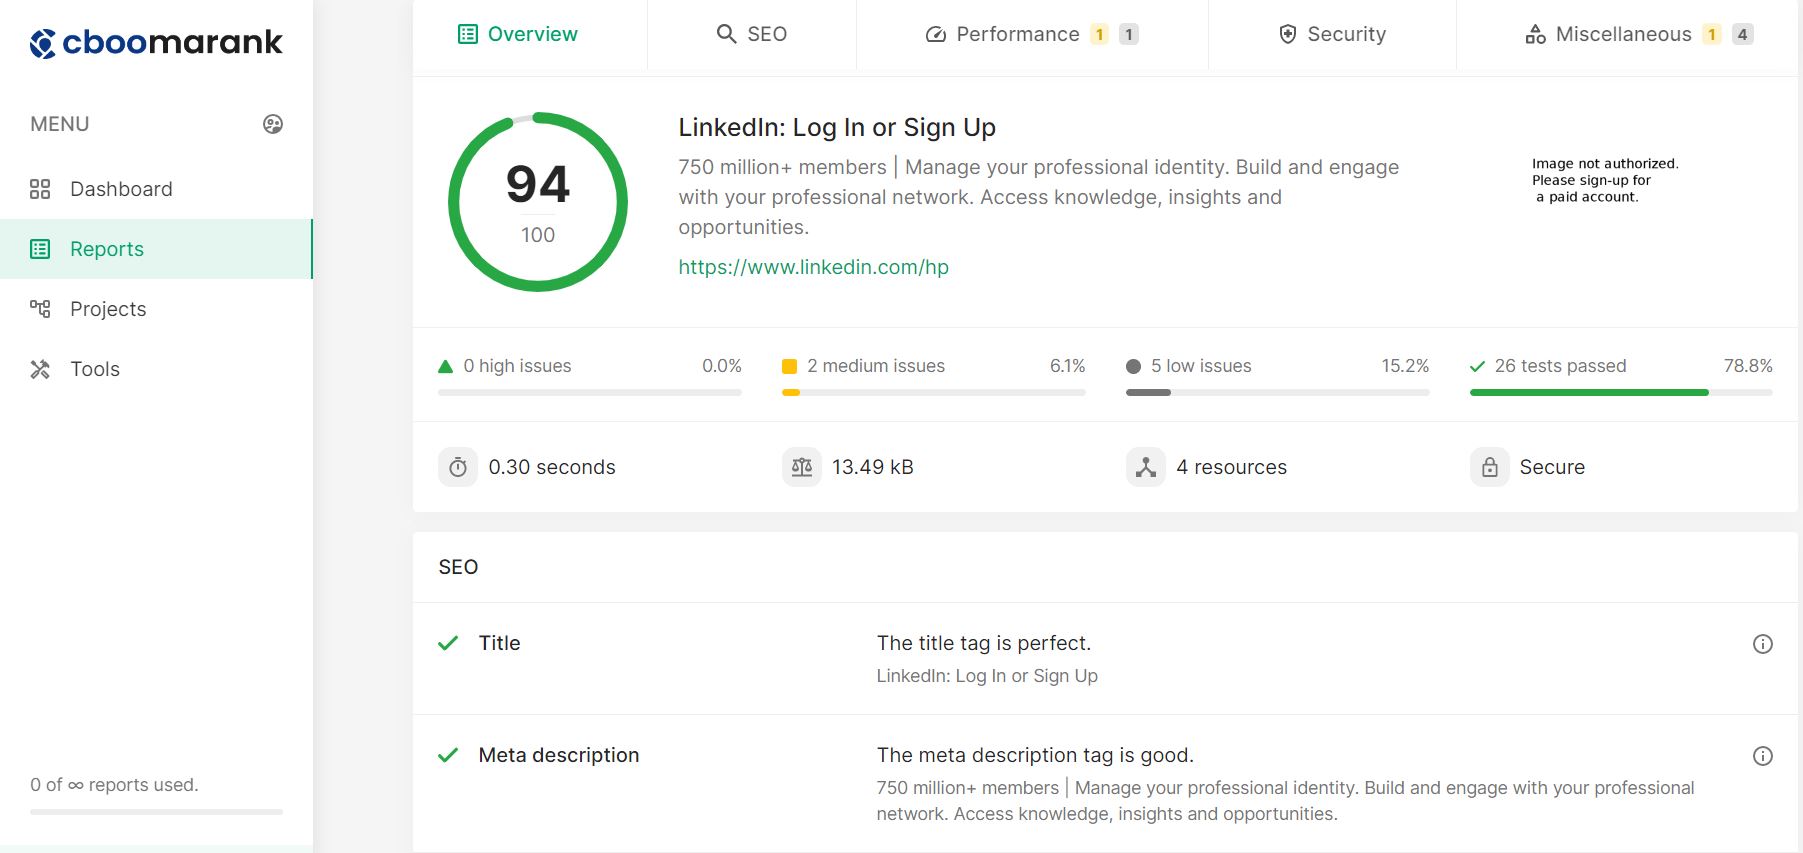This screenshot has width=1803, height=853.
Task: Click the 94 score circle gauge
Action: click(x=538, y=202)
